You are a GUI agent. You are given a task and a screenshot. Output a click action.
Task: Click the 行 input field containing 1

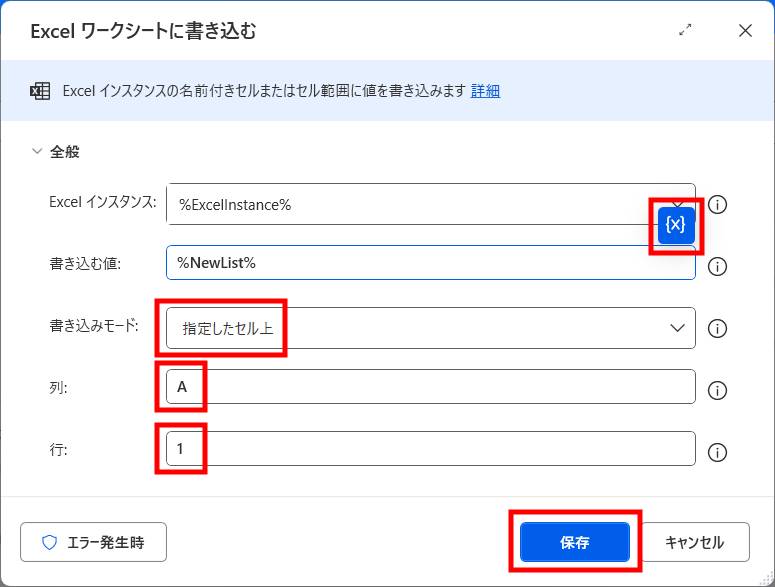pyautogui.click(x=431, y=449)
